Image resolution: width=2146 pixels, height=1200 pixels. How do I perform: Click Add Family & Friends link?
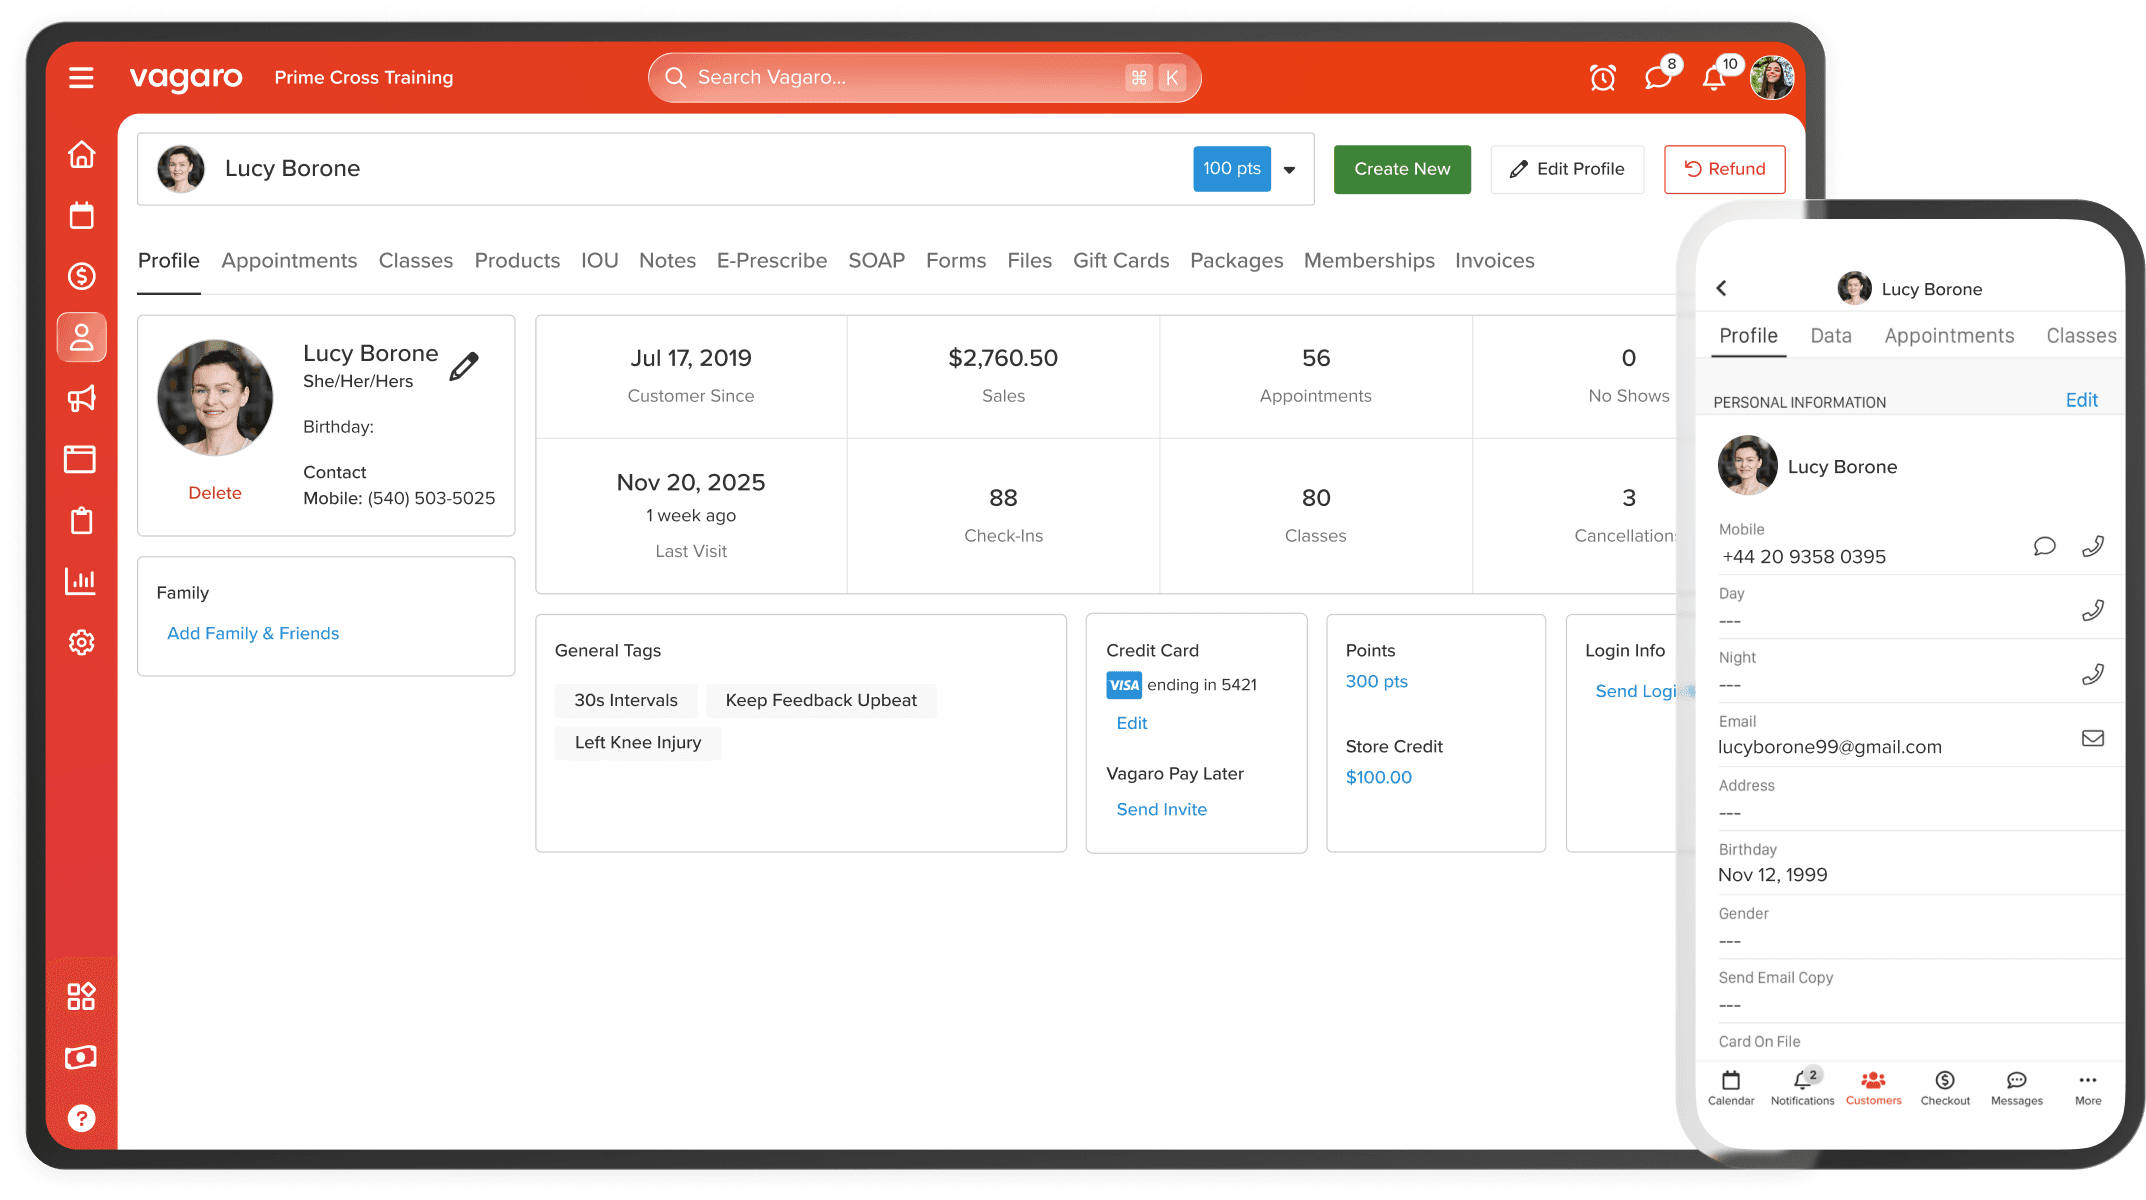[x=253, y=633]
